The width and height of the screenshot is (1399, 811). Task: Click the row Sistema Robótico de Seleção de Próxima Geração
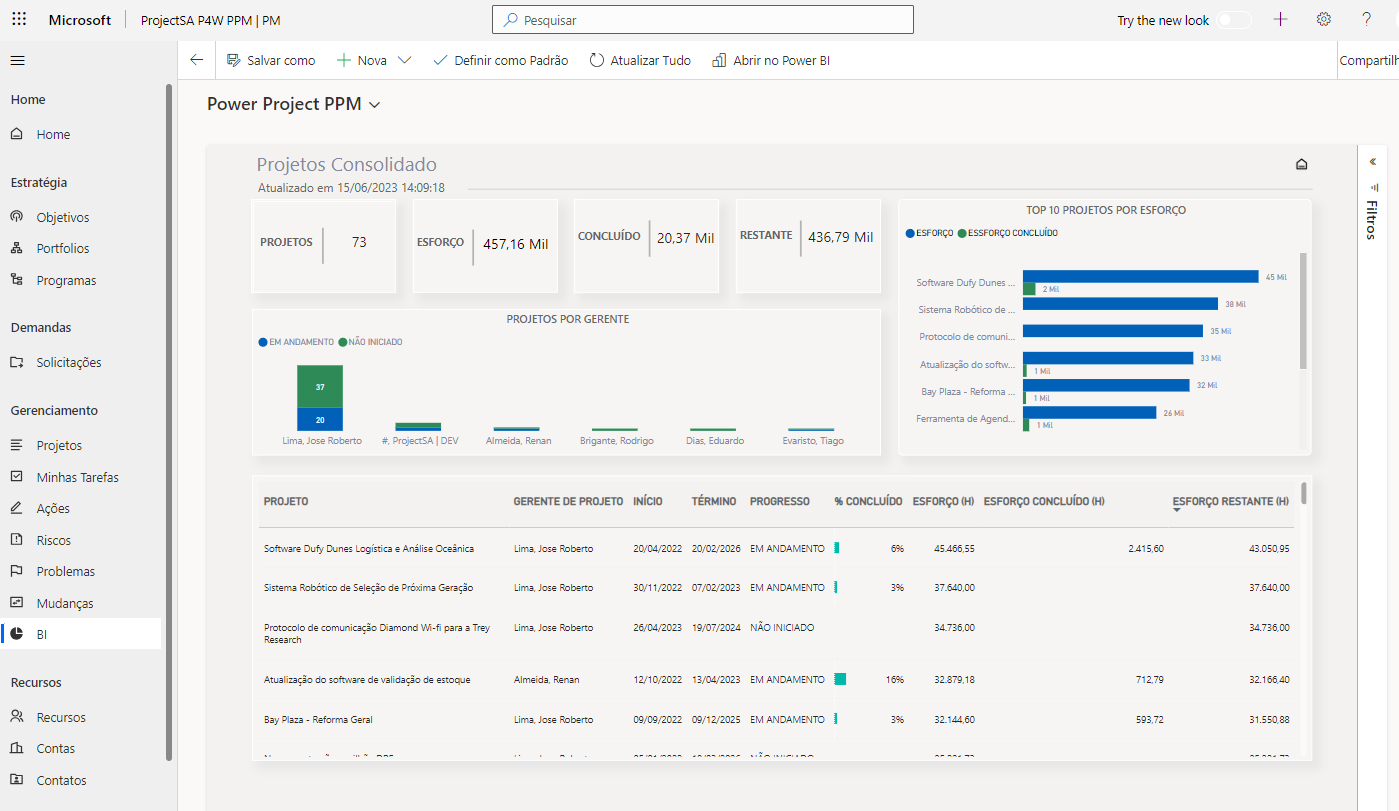(x=776, y=587)
